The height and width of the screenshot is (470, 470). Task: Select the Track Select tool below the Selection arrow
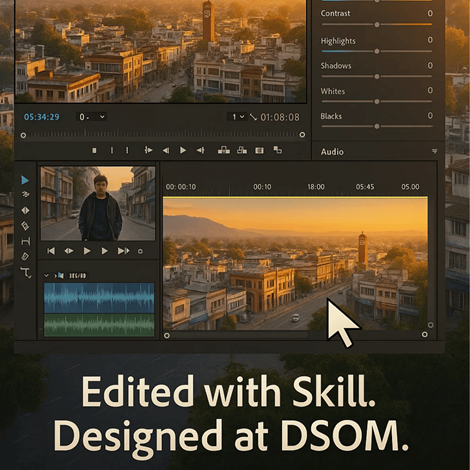coord(25,194)
